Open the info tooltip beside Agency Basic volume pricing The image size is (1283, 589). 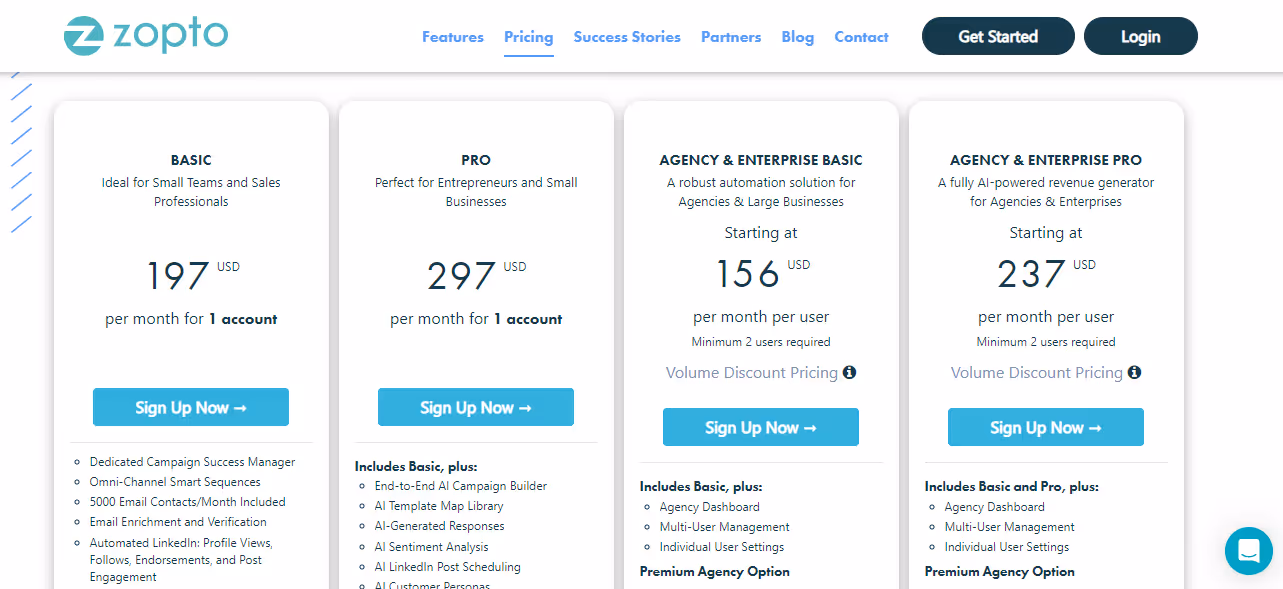849,372
